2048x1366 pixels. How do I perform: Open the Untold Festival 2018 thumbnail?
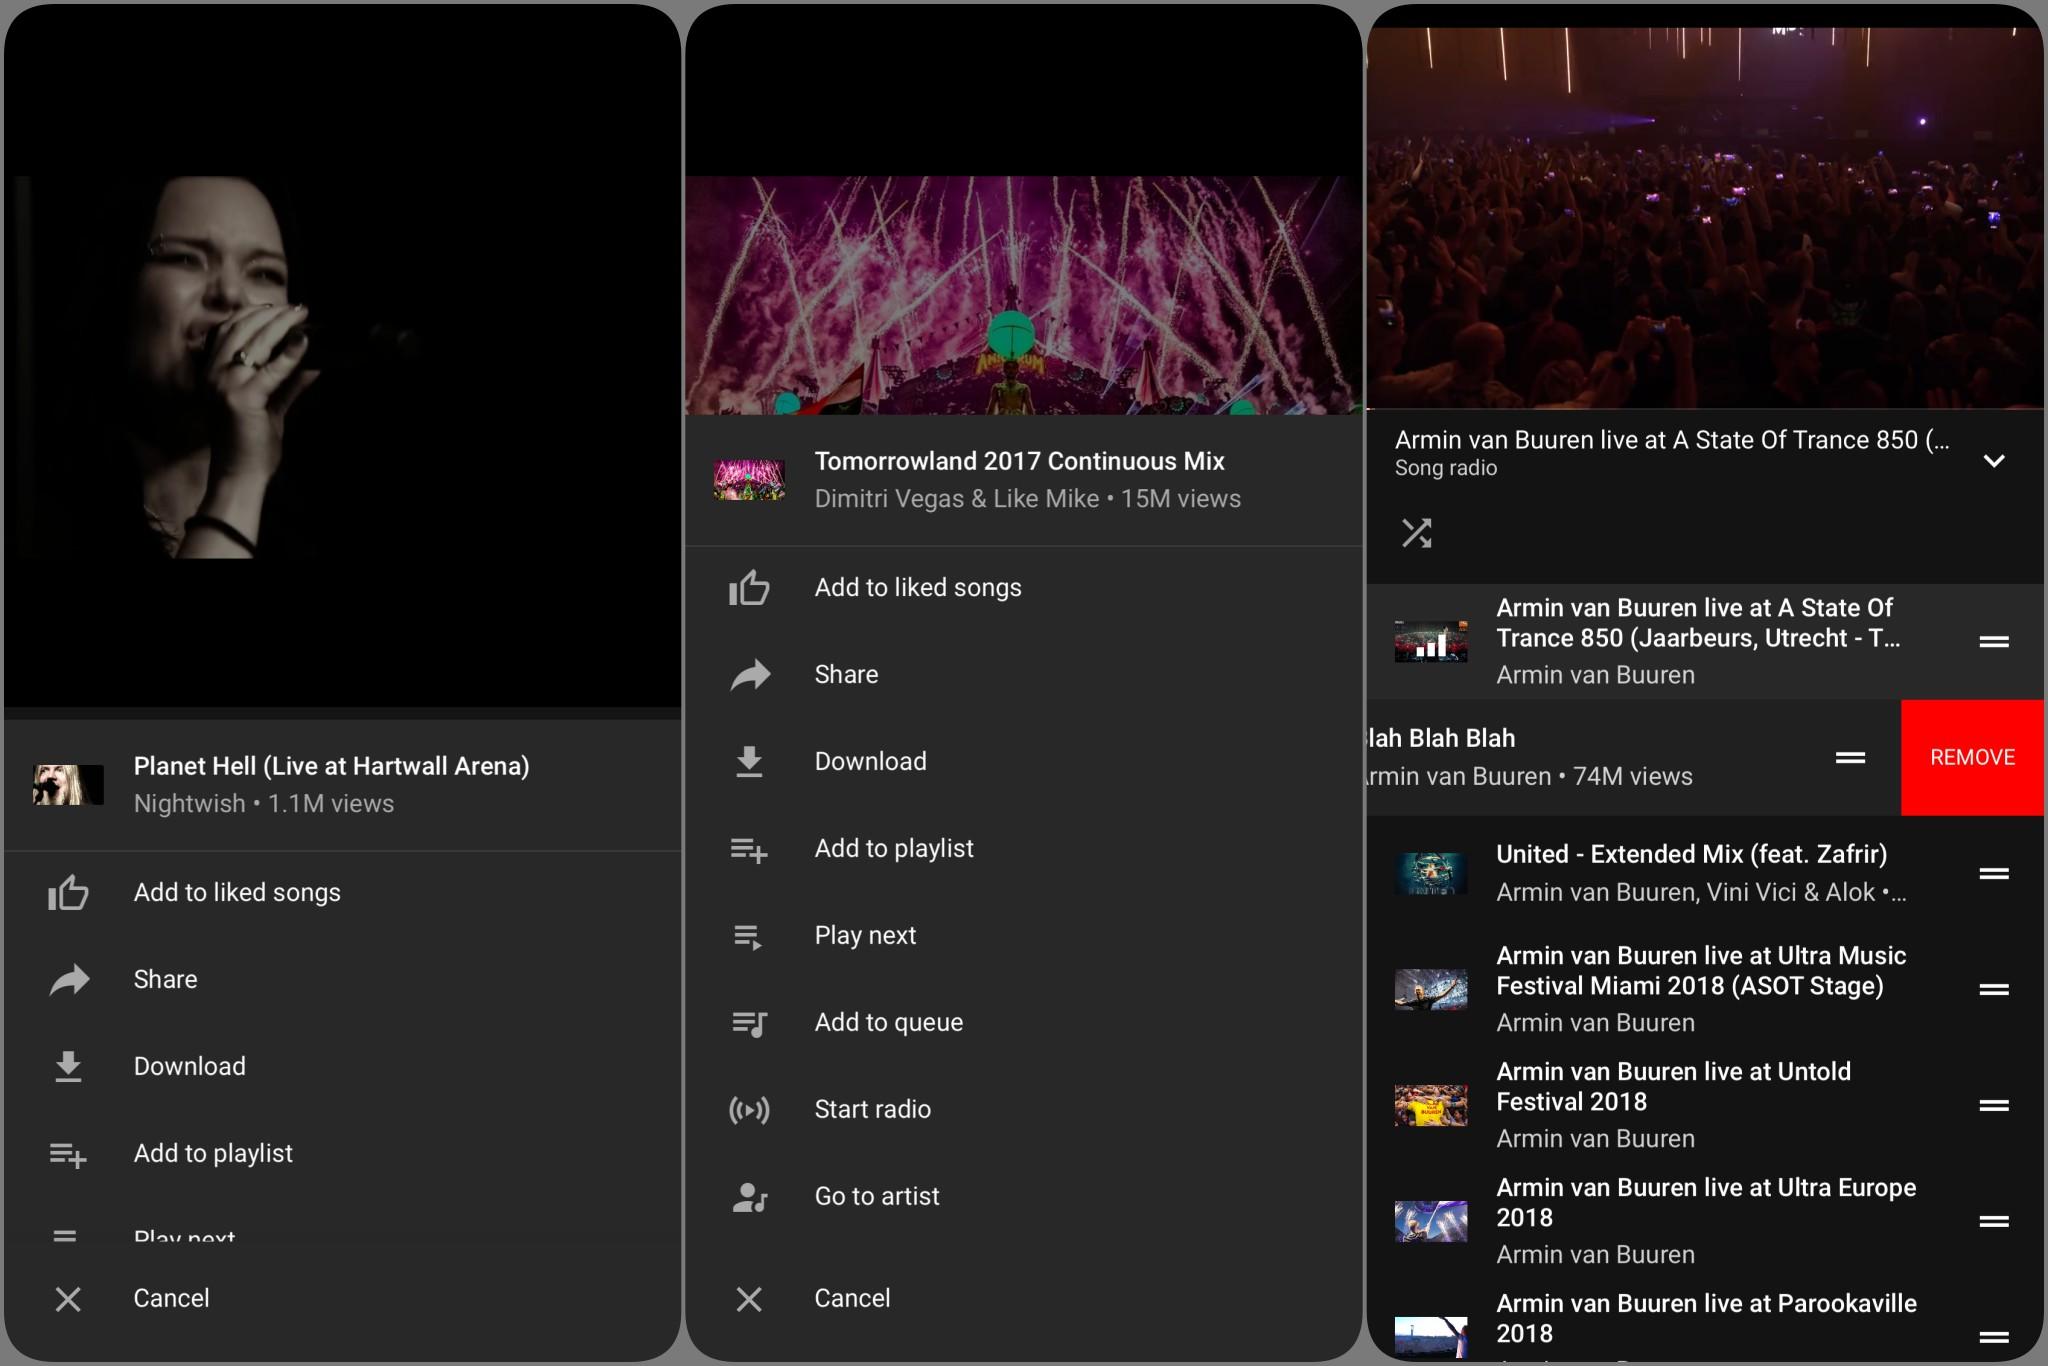1431,1105
